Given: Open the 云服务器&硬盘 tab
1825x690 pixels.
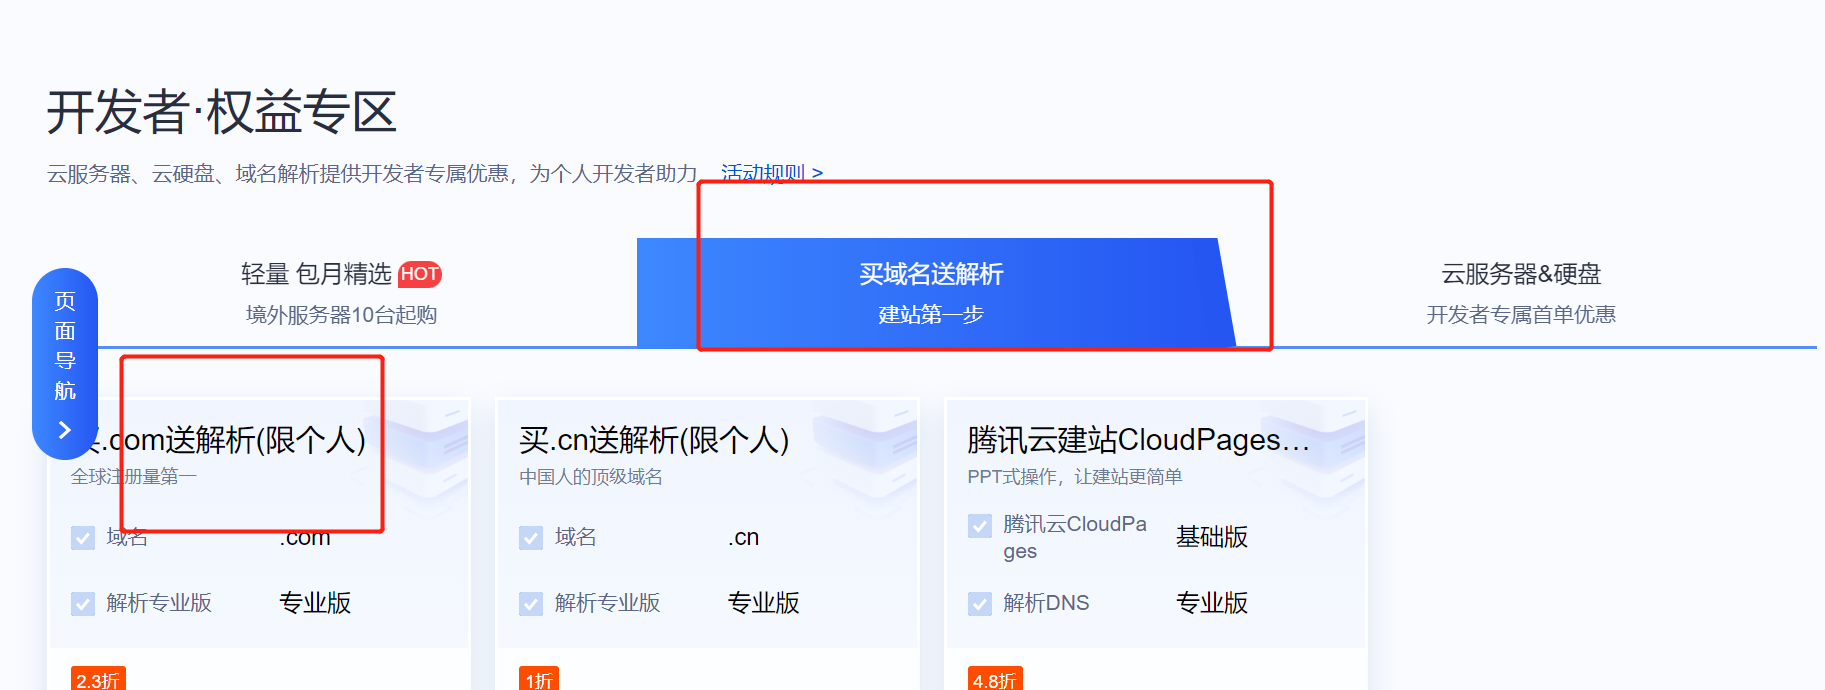Looking at the screenshot, I should point(1521,293).
